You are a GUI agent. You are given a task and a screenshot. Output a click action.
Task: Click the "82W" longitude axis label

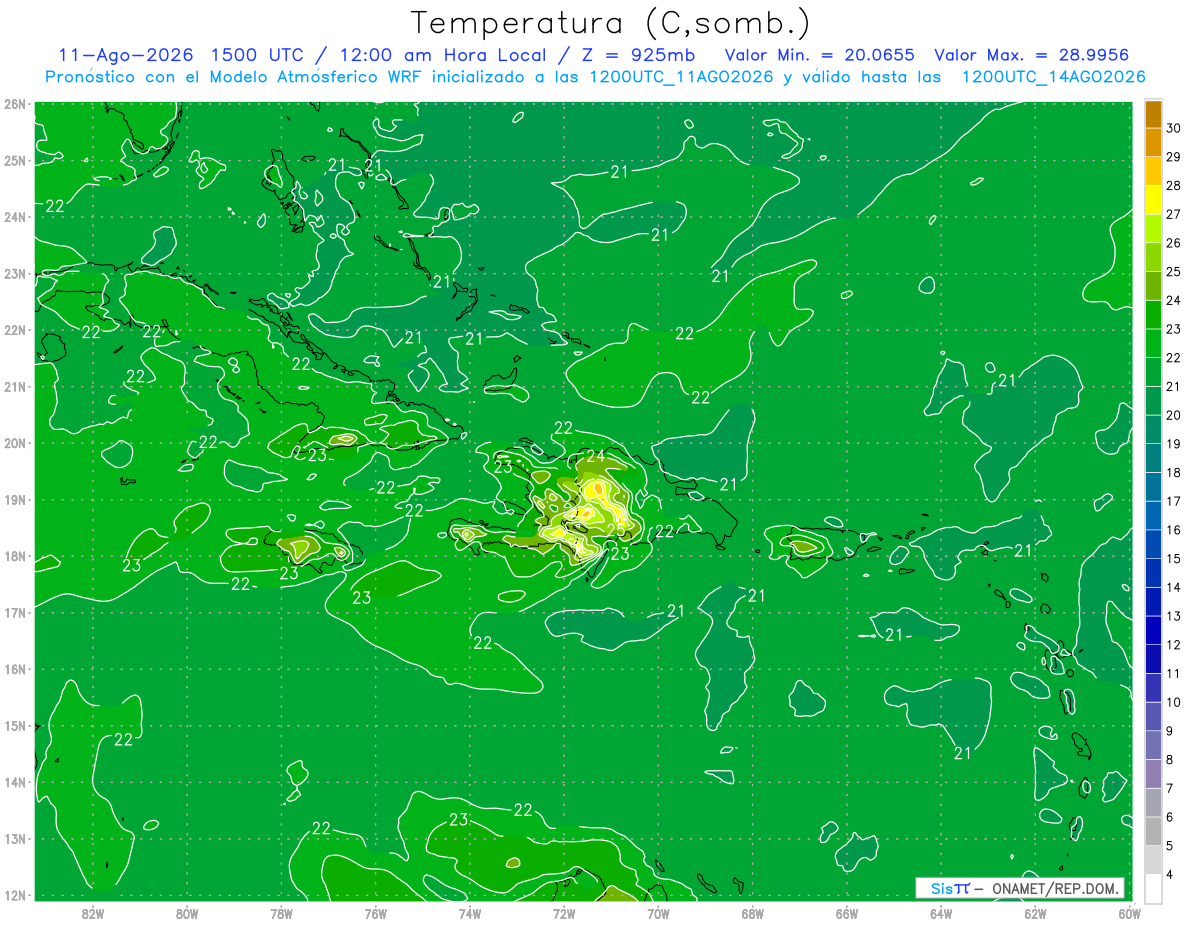tap(93, 913)
